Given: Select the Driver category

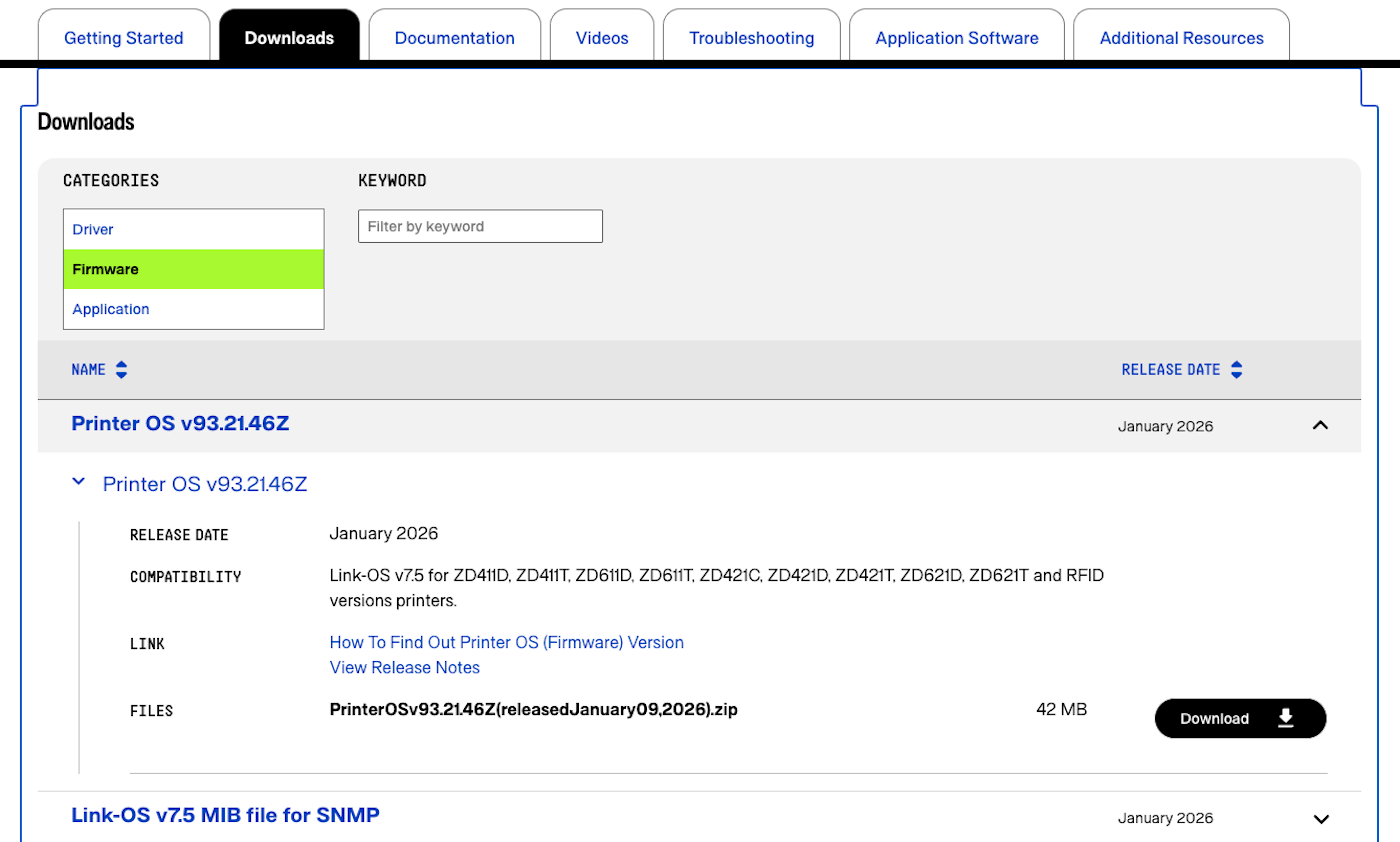Looking at the screenshot, I should 194,229.
